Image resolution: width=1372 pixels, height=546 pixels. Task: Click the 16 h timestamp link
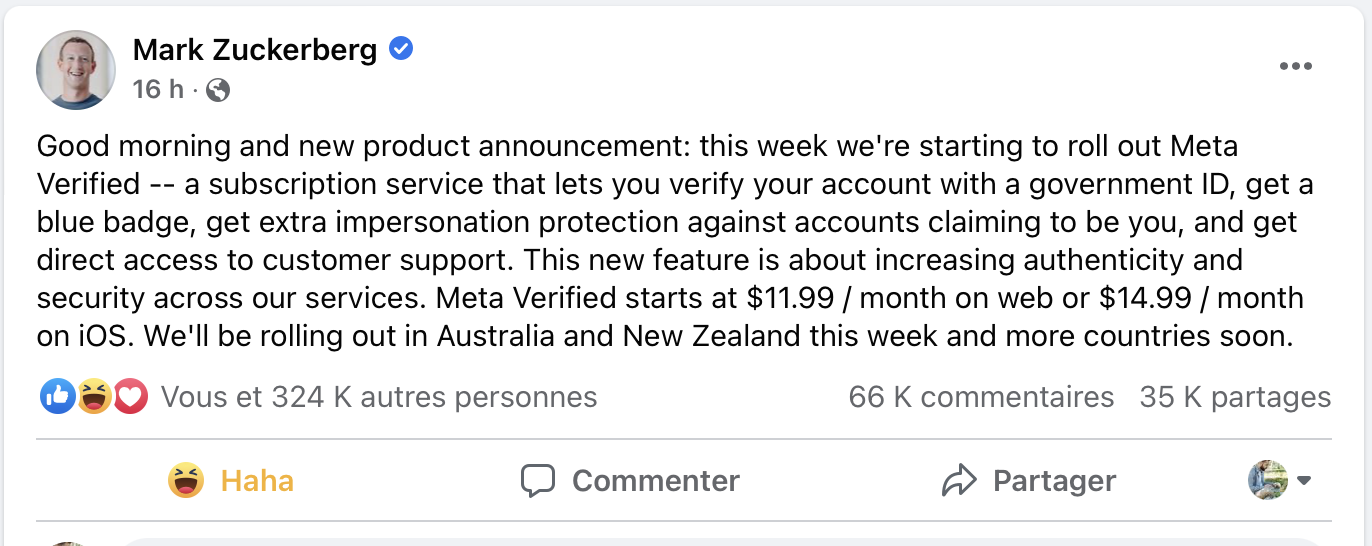pyautogui.click(x=158, y=90)
